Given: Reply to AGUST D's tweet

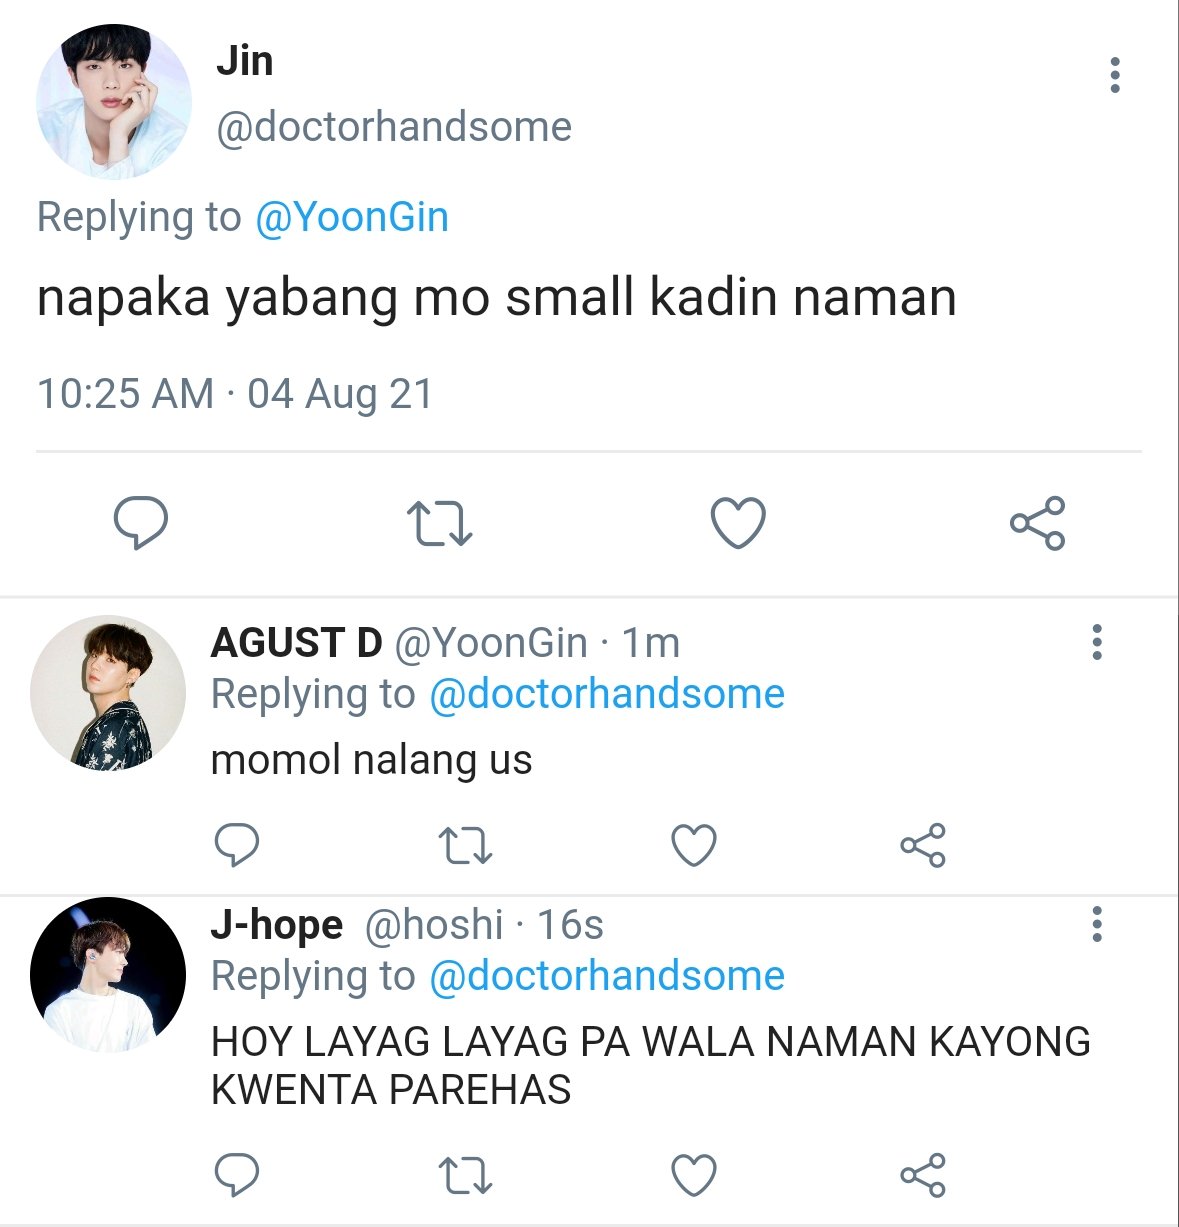Looking at the screenshot, I should [237, 846].
